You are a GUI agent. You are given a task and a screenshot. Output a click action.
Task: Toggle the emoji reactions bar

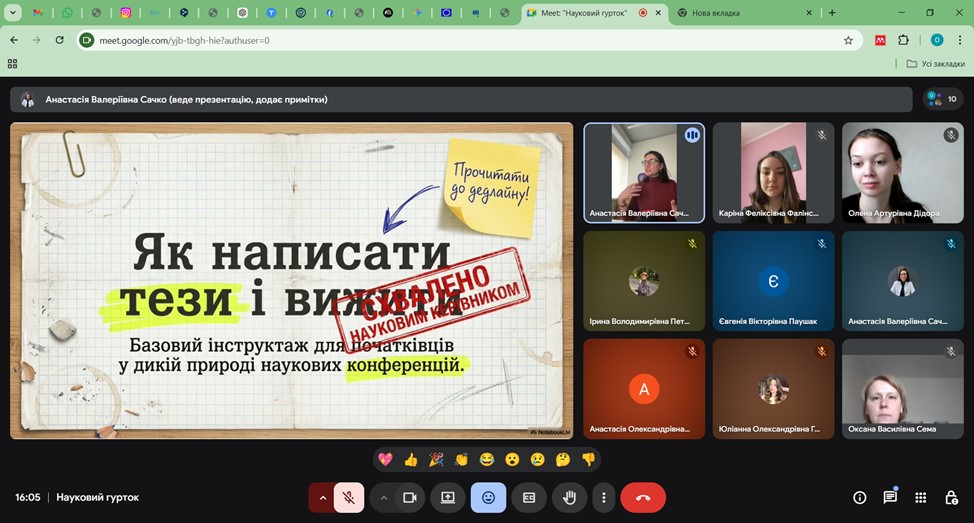click(488, 498)
